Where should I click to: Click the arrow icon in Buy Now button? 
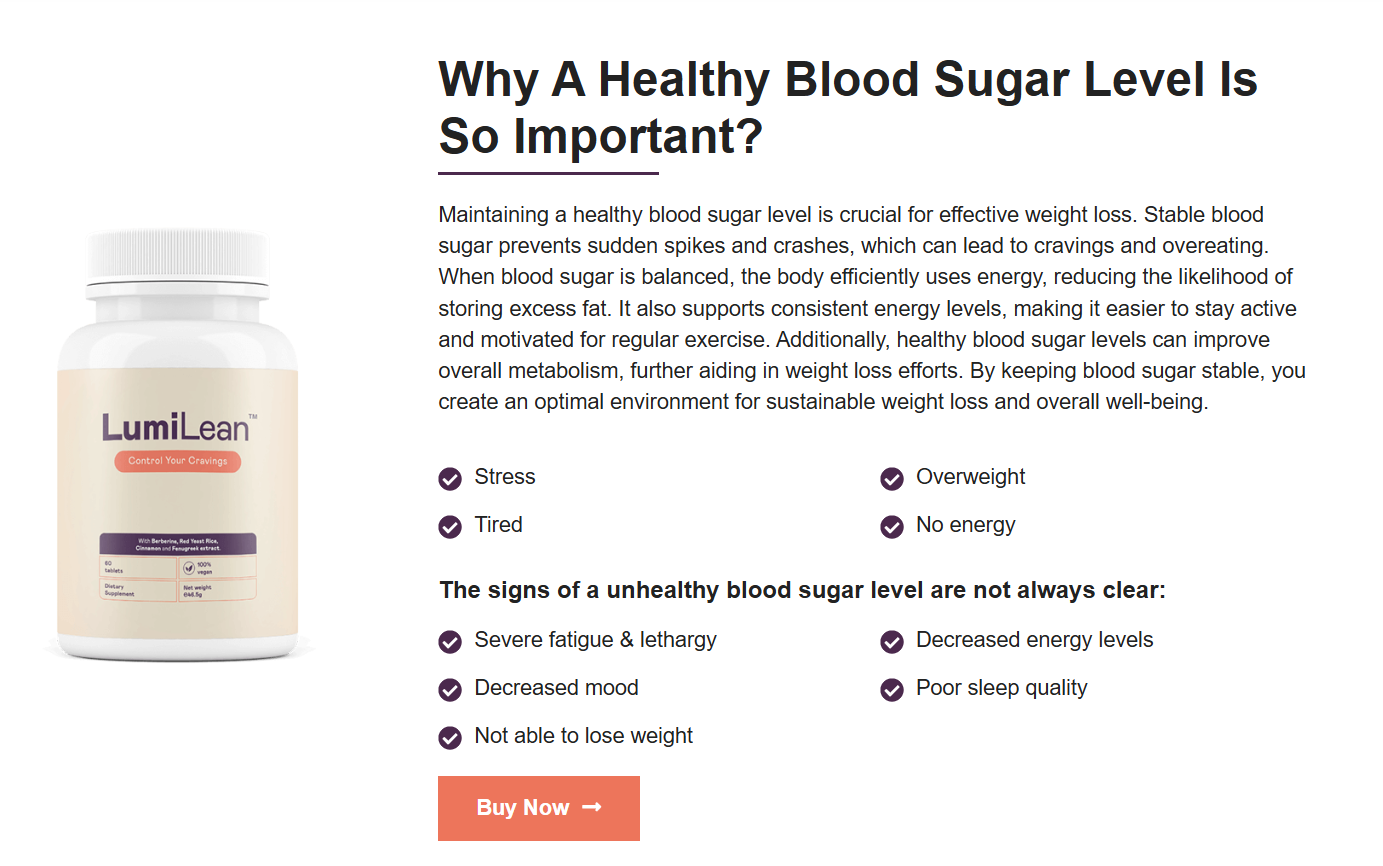592,807
